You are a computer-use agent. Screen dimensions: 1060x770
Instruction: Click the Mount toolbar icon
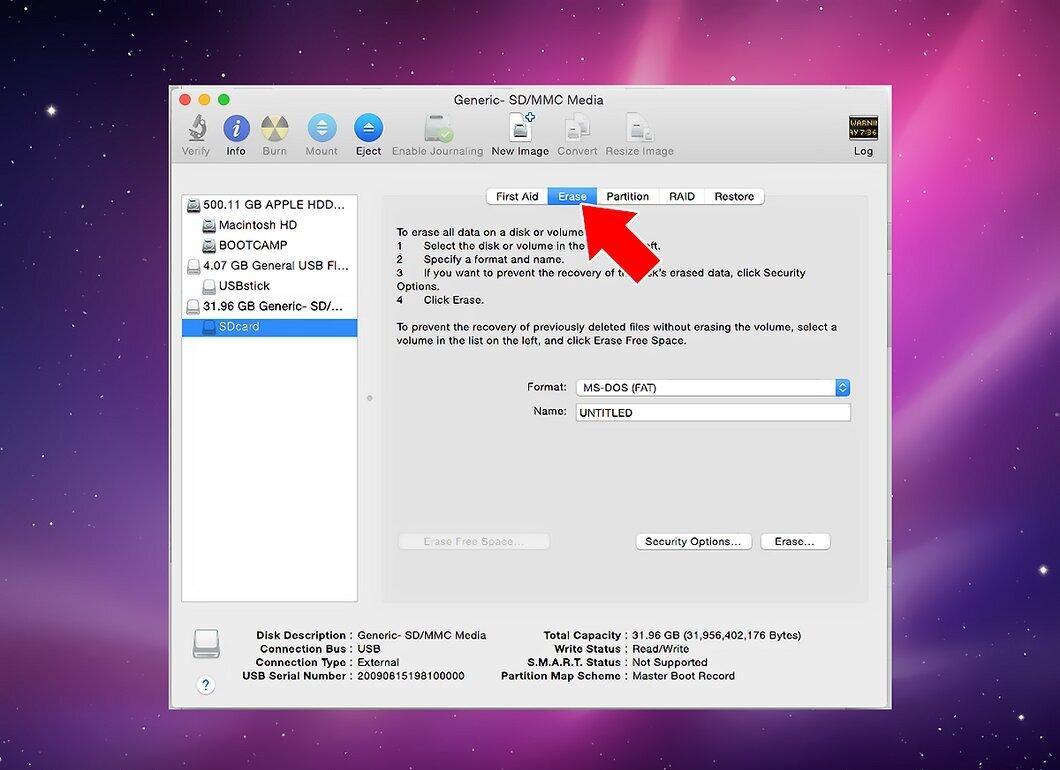tap(322, 128)
